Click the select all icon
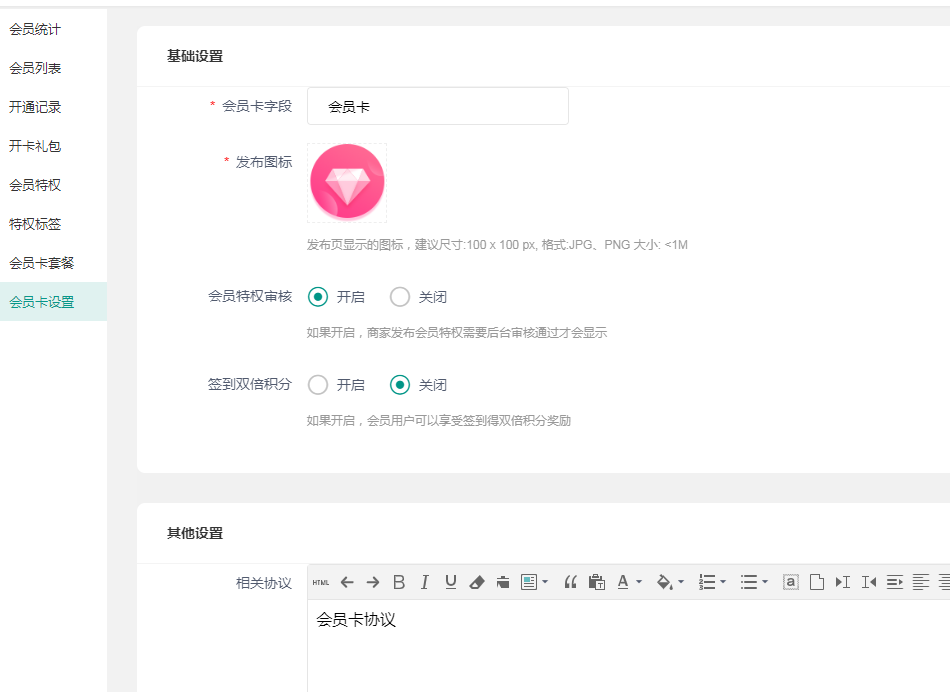 click(x=790, y=582)
